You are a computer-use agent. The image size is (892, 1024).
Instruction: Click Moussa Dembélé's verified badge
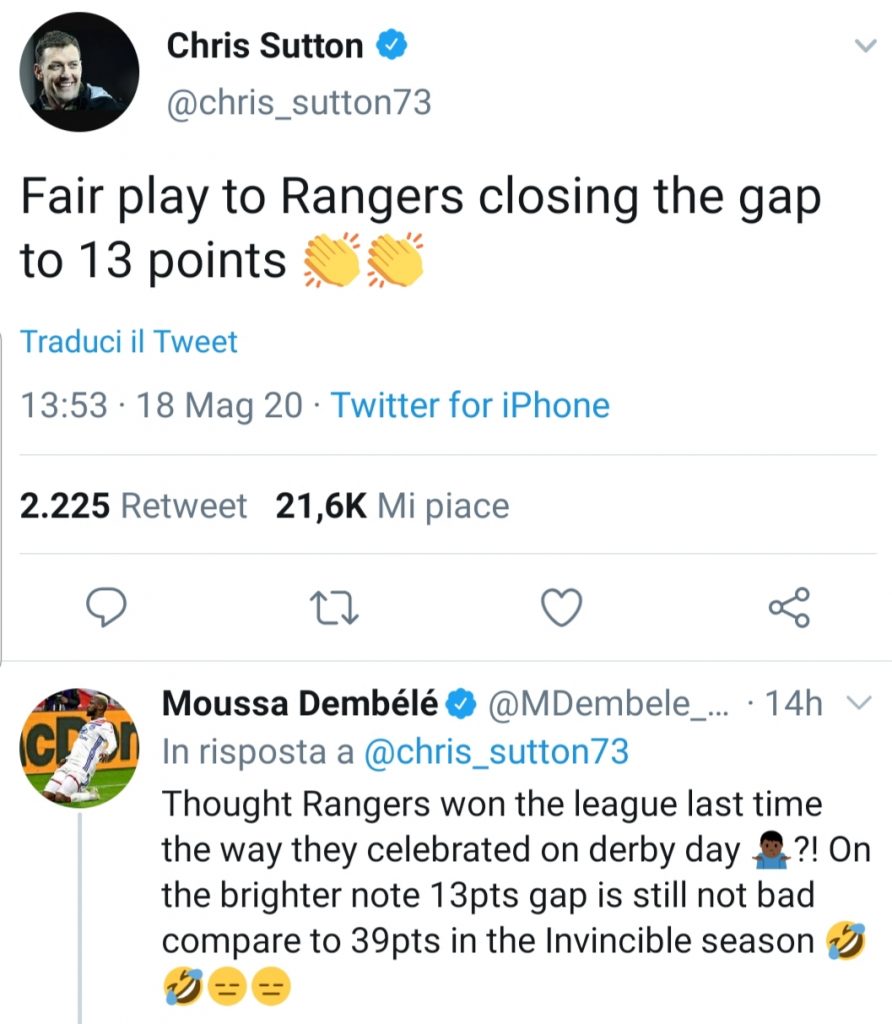[460, 706]
